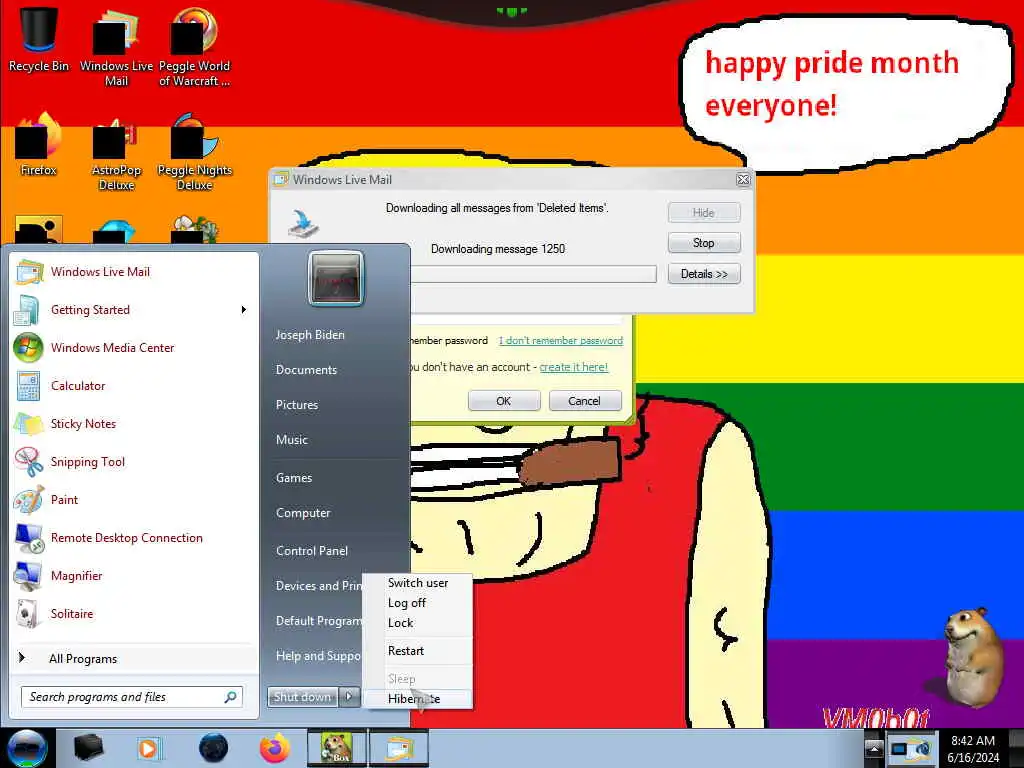The image size is (1024, 768).
Task: Open Windows Media Player taskbar icon
Action: 149,748
